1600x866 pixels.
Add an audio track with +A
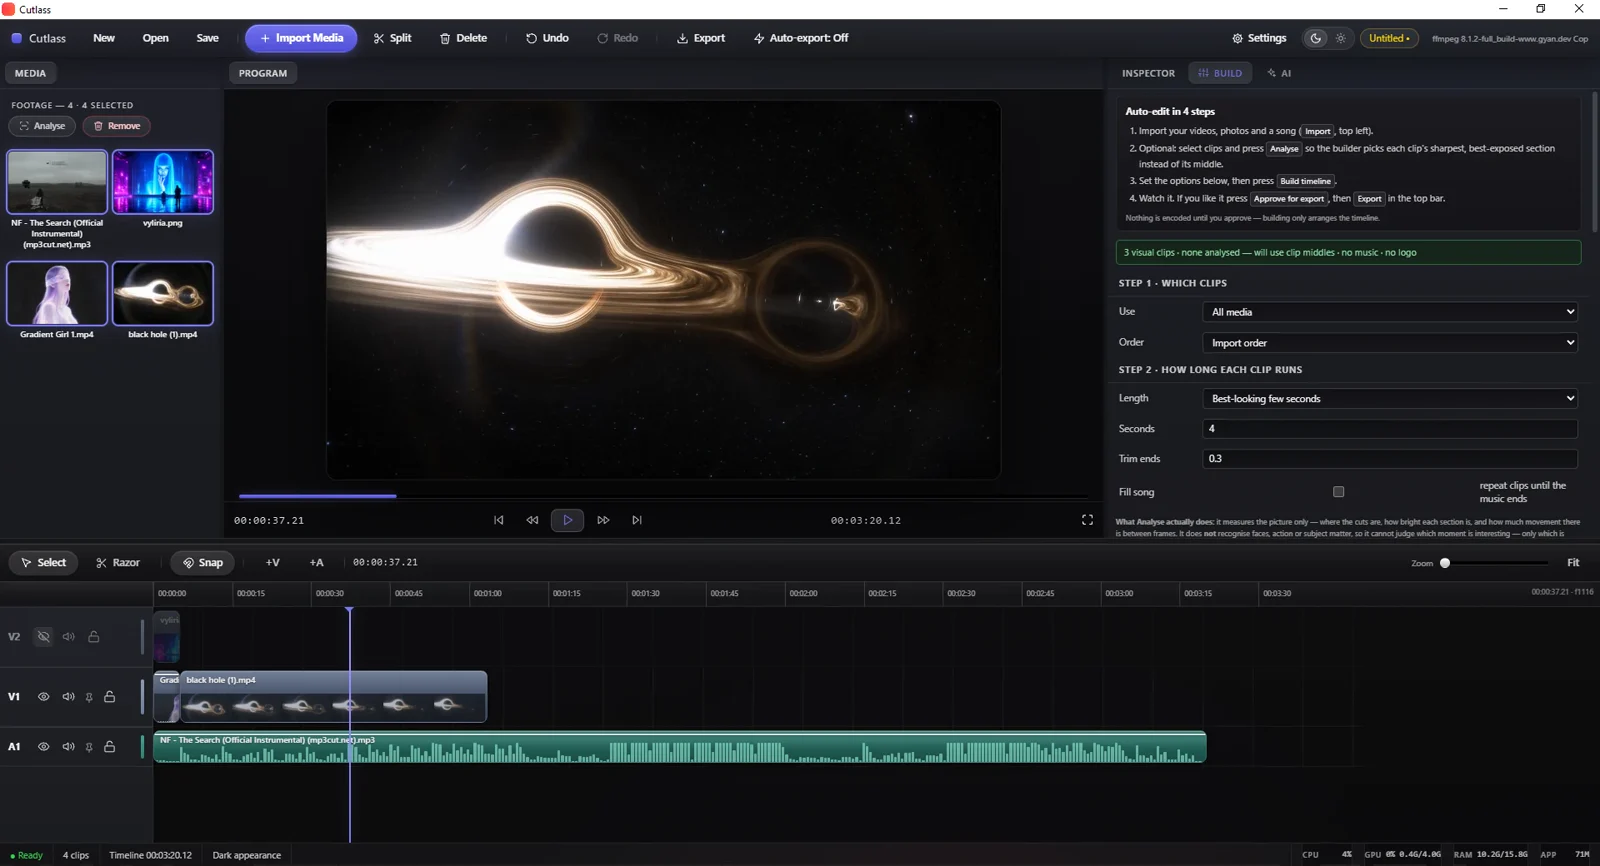tap(316, 563)
